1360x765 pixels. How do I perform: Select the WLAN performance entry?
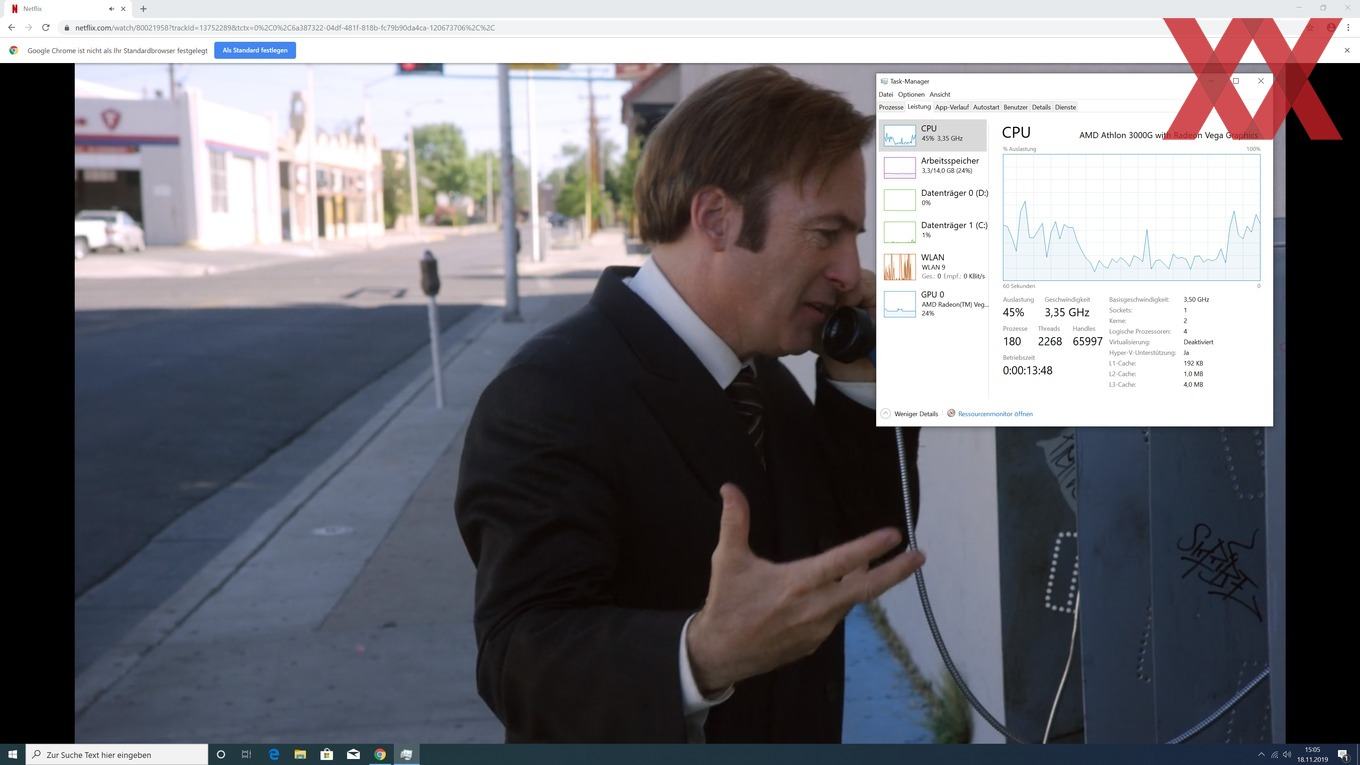tap(933, 266)
